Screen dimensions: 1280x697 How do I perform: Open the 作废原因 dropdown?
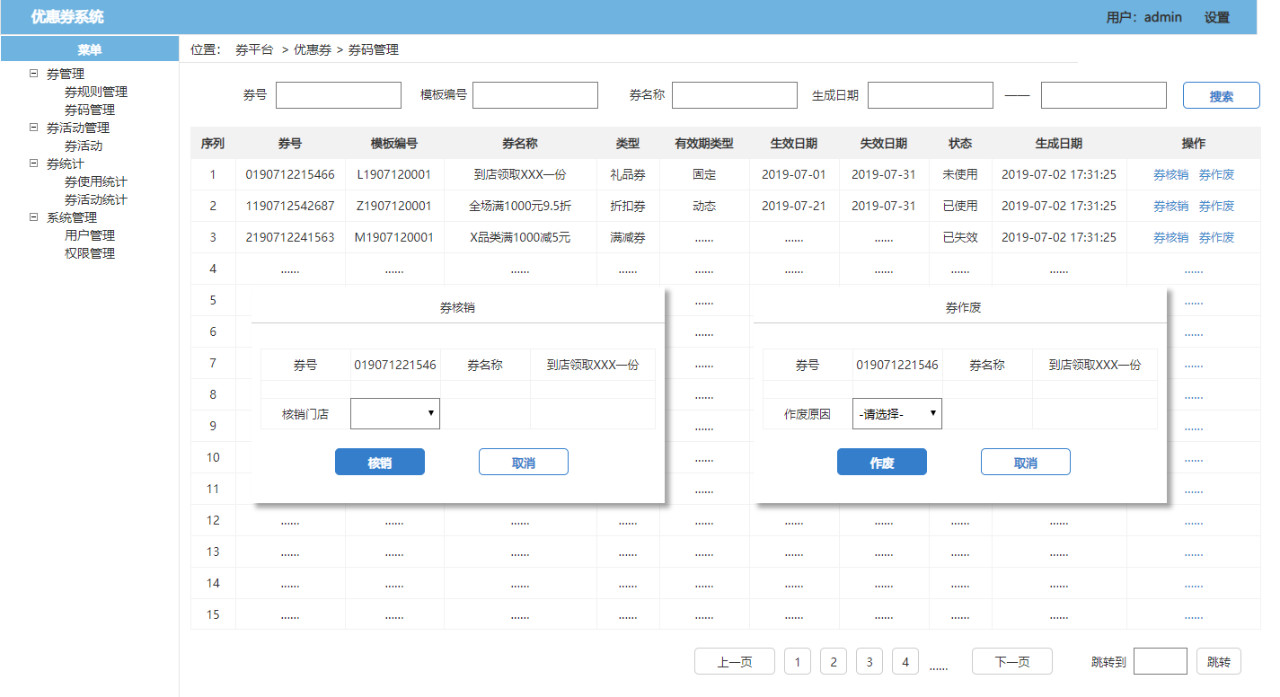pos(897,413)
